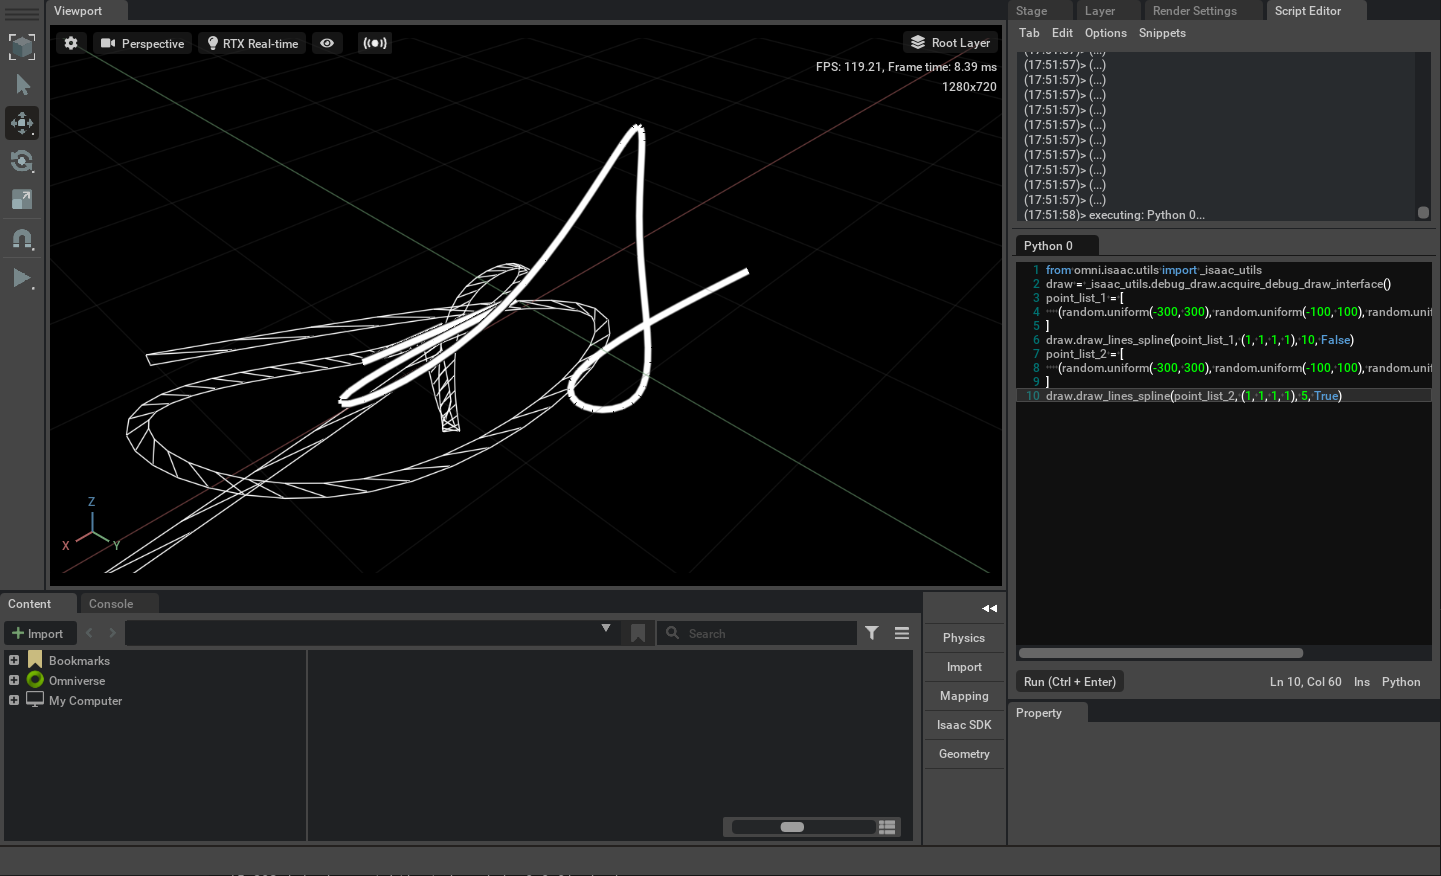Open the Root Layer selector
The image size is (1441, 876).
pyautogui.click(x=951, y=43)
